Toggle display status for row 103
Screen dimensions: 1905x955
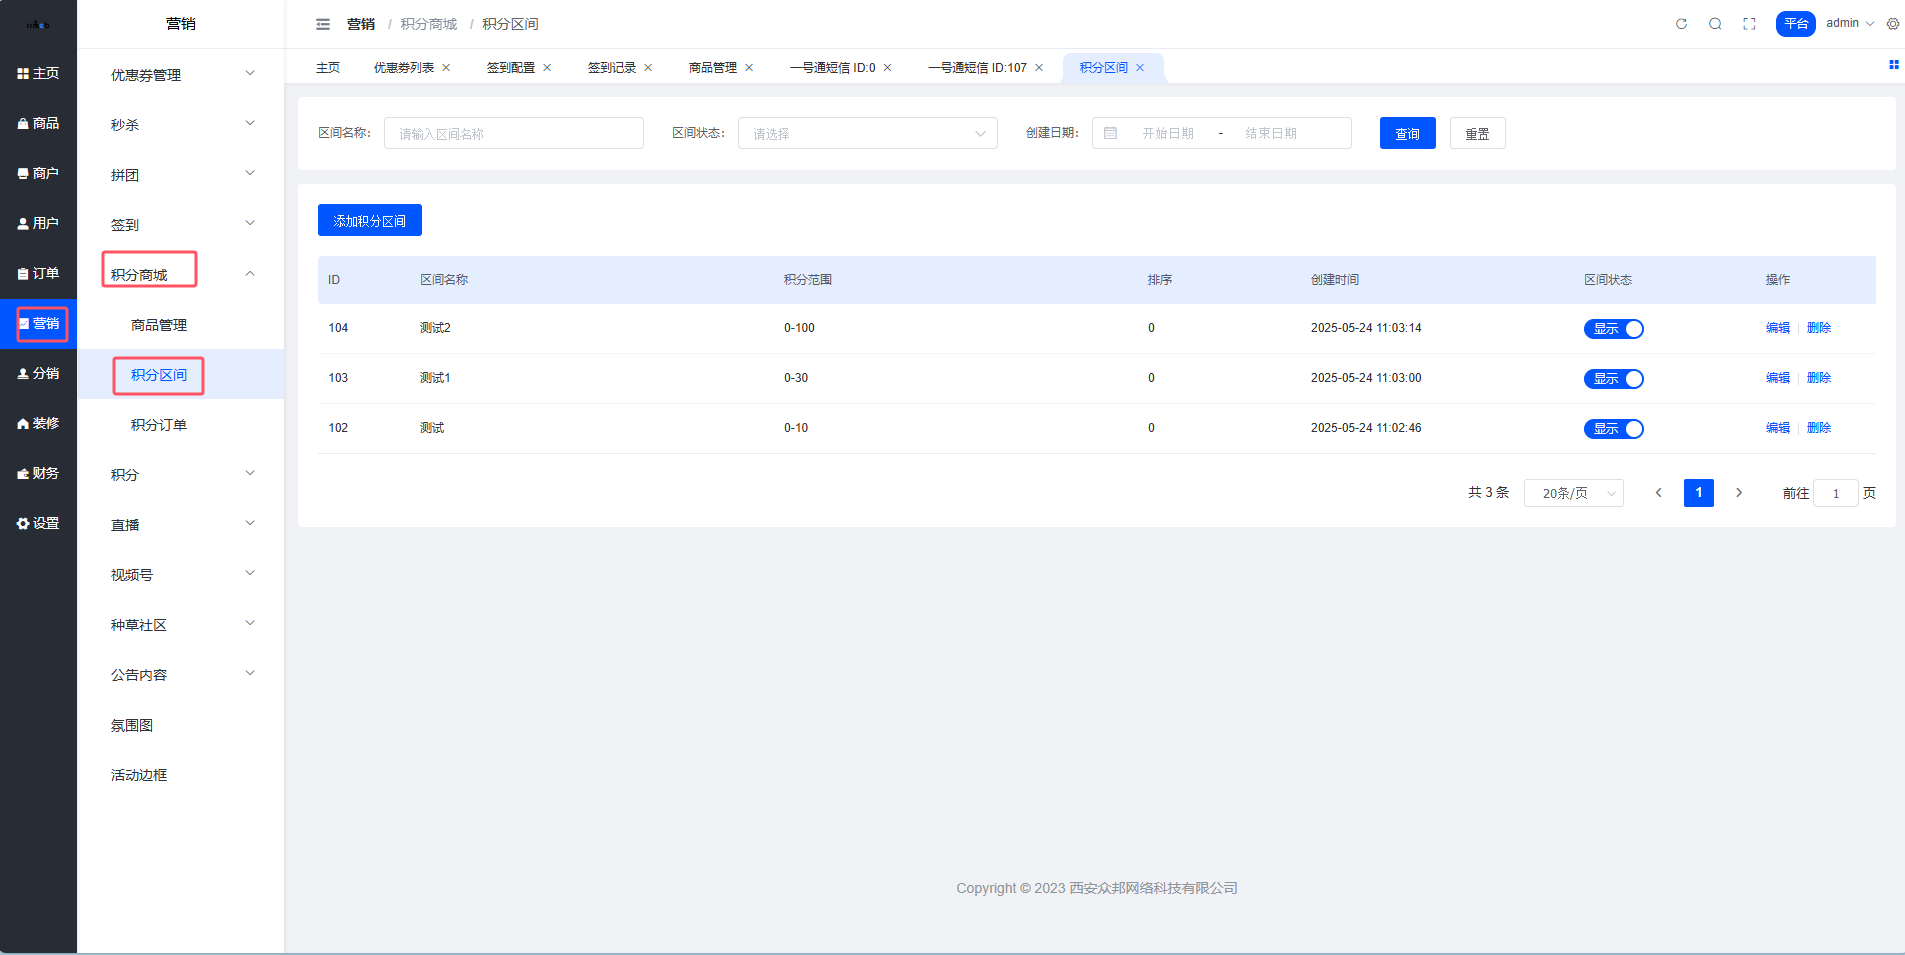[1613, 379]
